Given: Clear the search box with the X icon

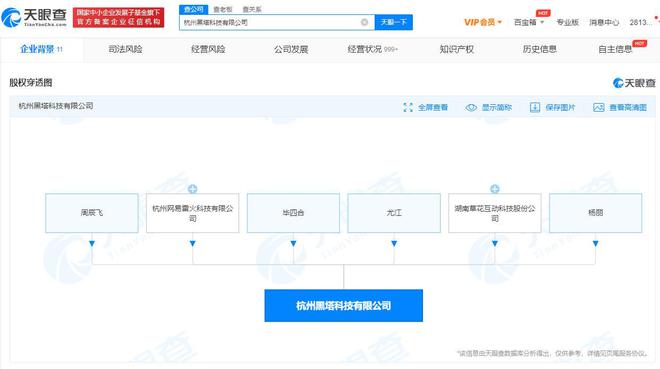Looking at the screenshot, I should click(365, 22).
